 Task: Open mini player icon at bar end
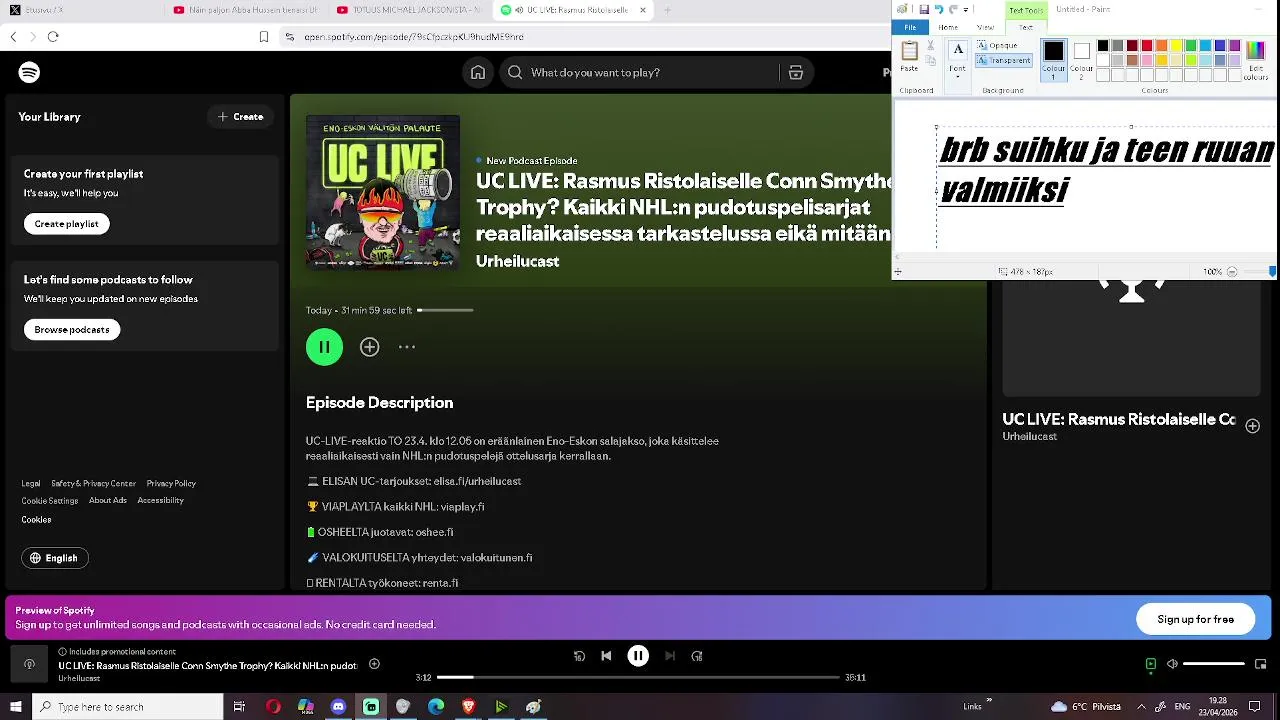(1260, 664)
